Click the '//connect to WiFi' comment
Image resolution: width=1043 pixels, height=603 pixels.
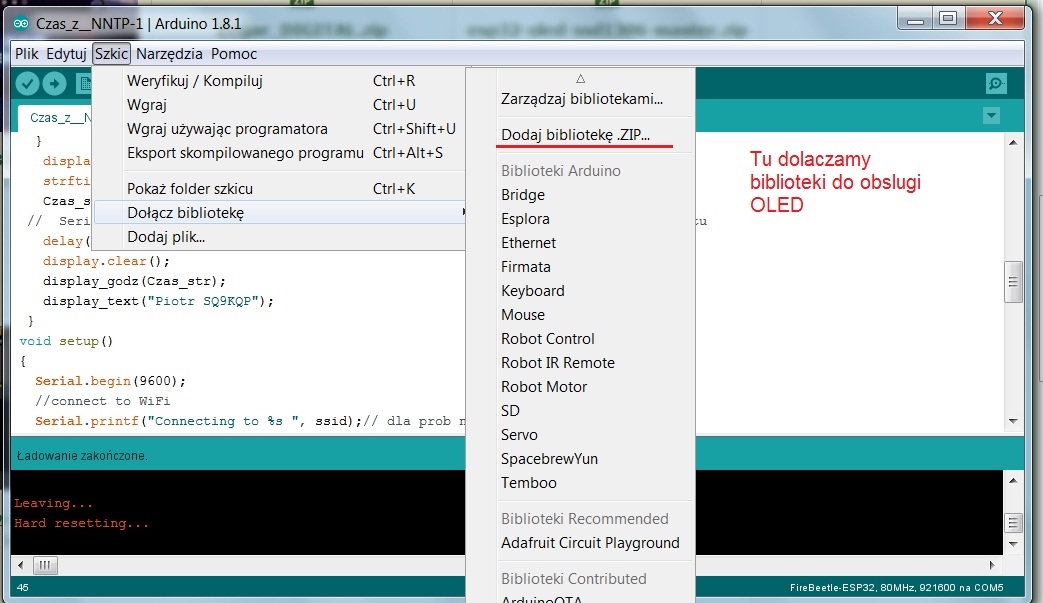tap(102, 401)
